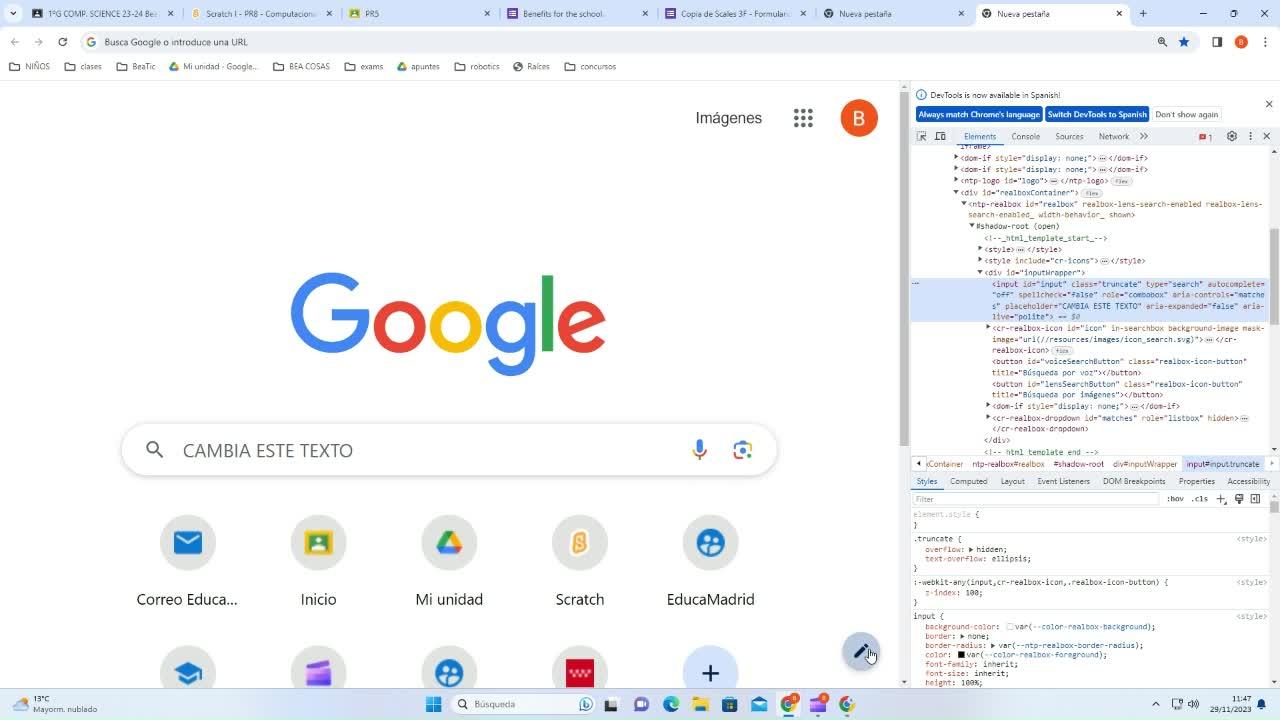The image size is (1280, 720).
Task: Show hidden system tray icons
Action: point(1156,704)
